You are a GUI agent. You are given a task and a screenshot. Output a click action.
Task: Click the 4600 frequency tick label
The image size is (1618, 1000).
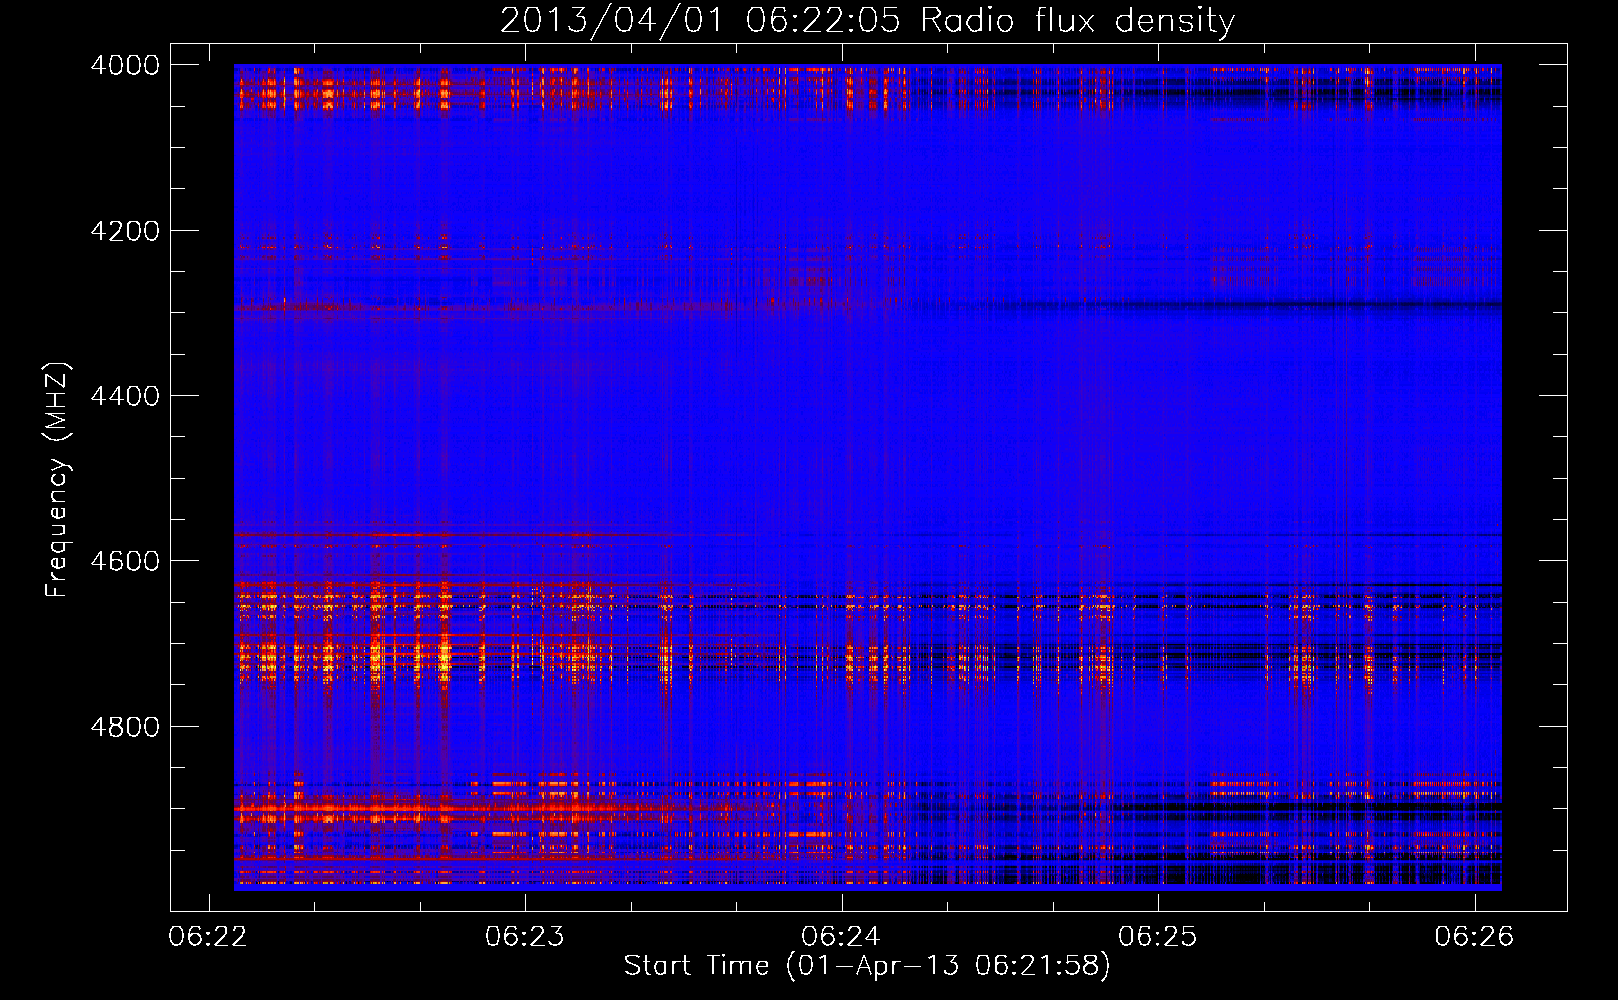(x=125, y=561)
